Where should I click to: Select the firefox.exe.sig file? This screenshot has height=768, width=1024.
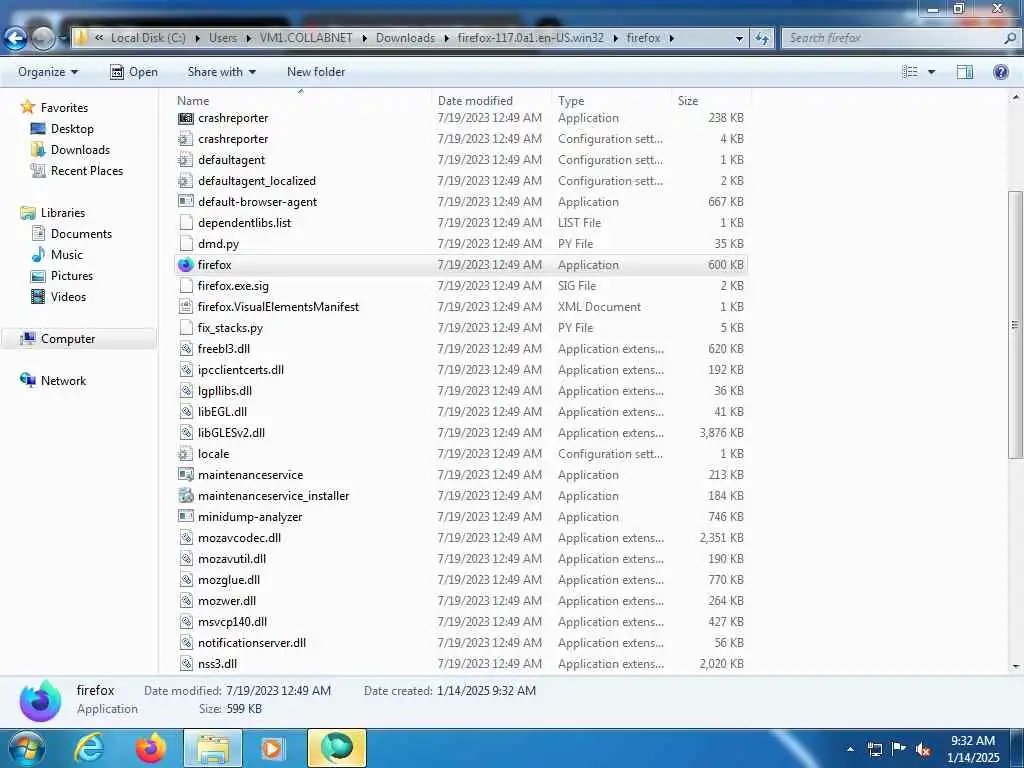461,285
